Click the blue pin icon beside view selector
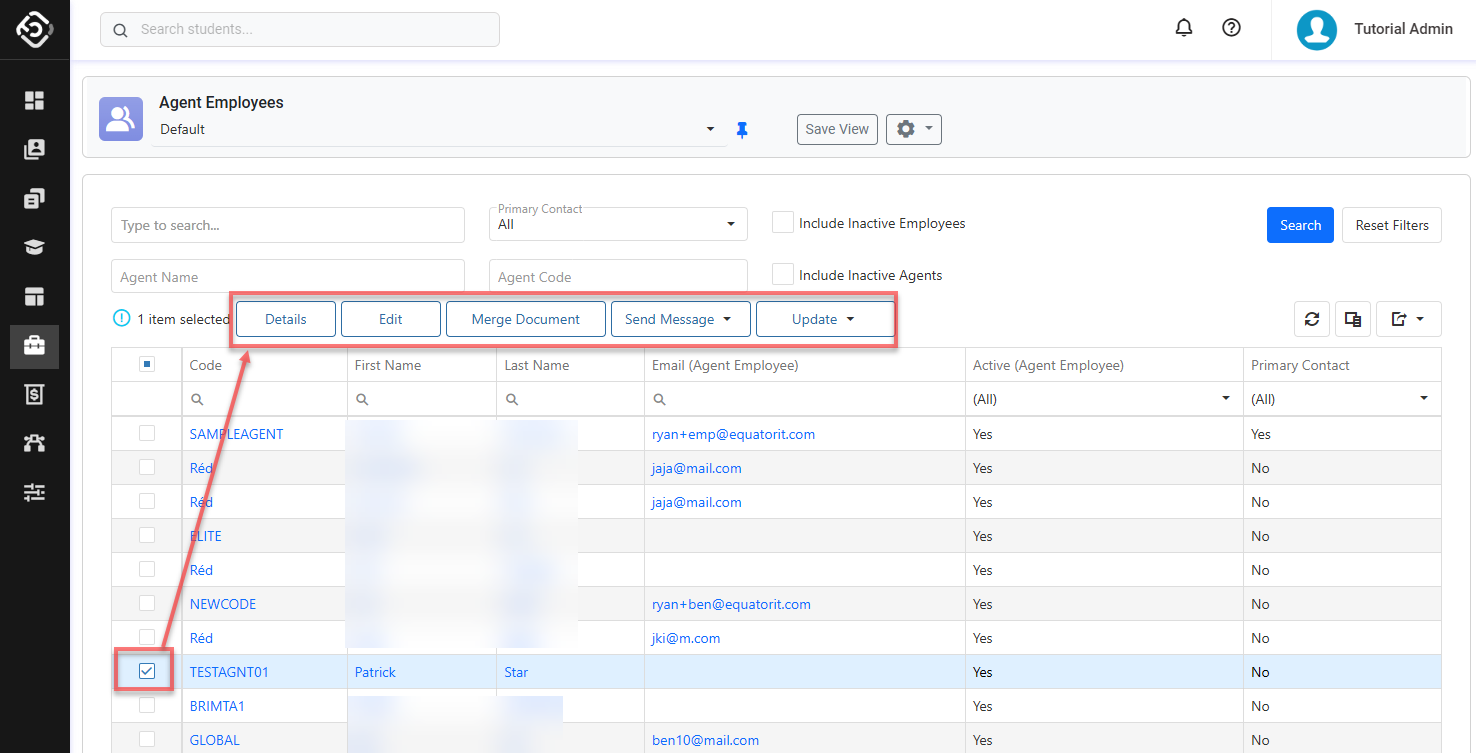The height and width of the screenshot is (753, 1476). [742, 130]
